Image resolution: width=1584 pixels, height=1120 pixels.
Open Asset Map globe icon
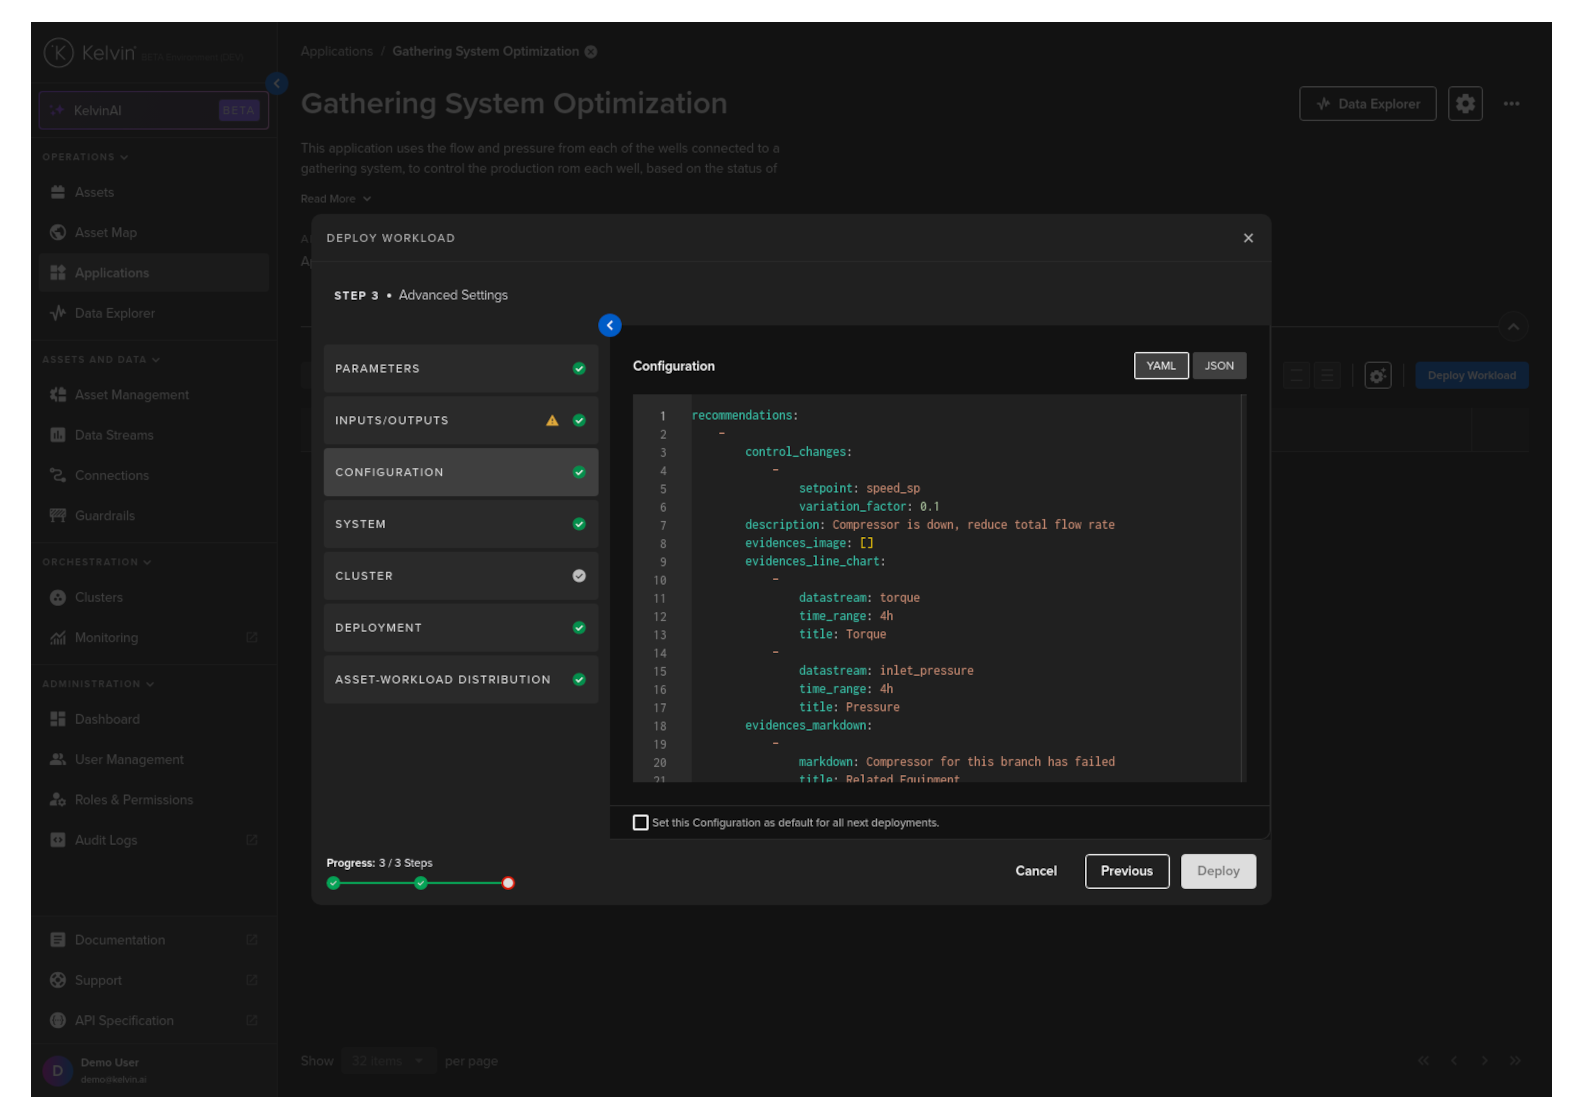58,233
